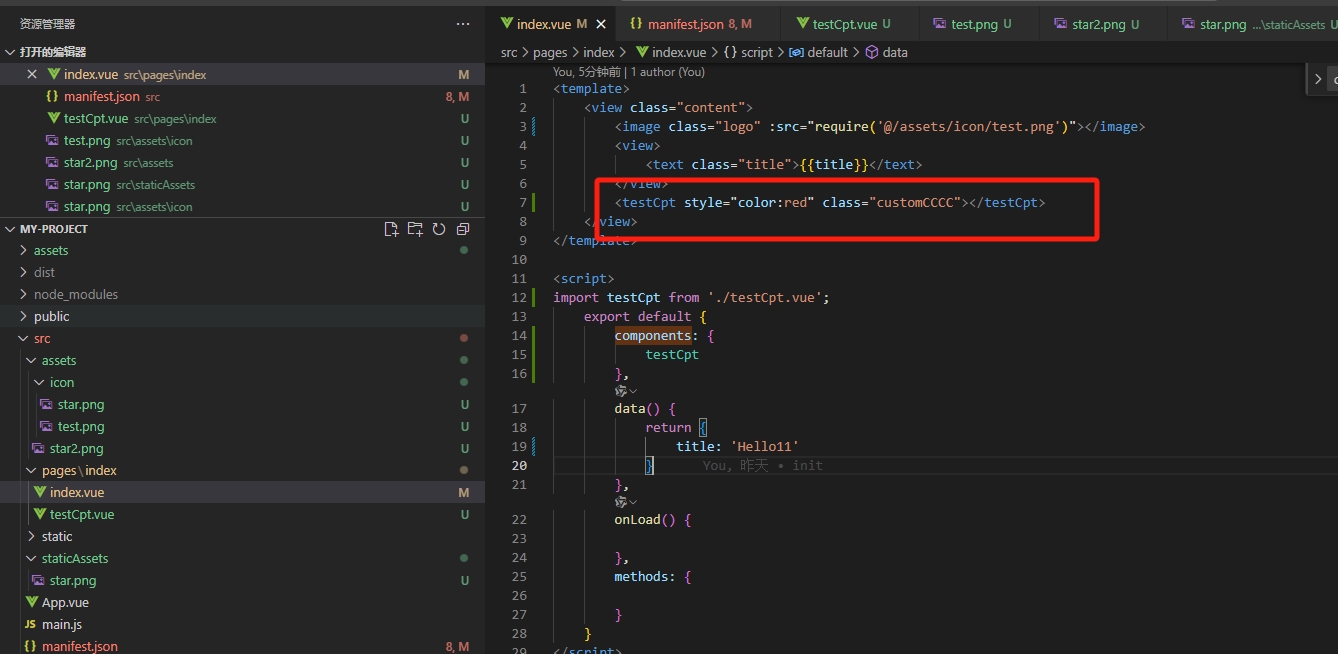1338x654 pixels.
Task: Open the data breadcrumb symbol
Action: [886, 53]
